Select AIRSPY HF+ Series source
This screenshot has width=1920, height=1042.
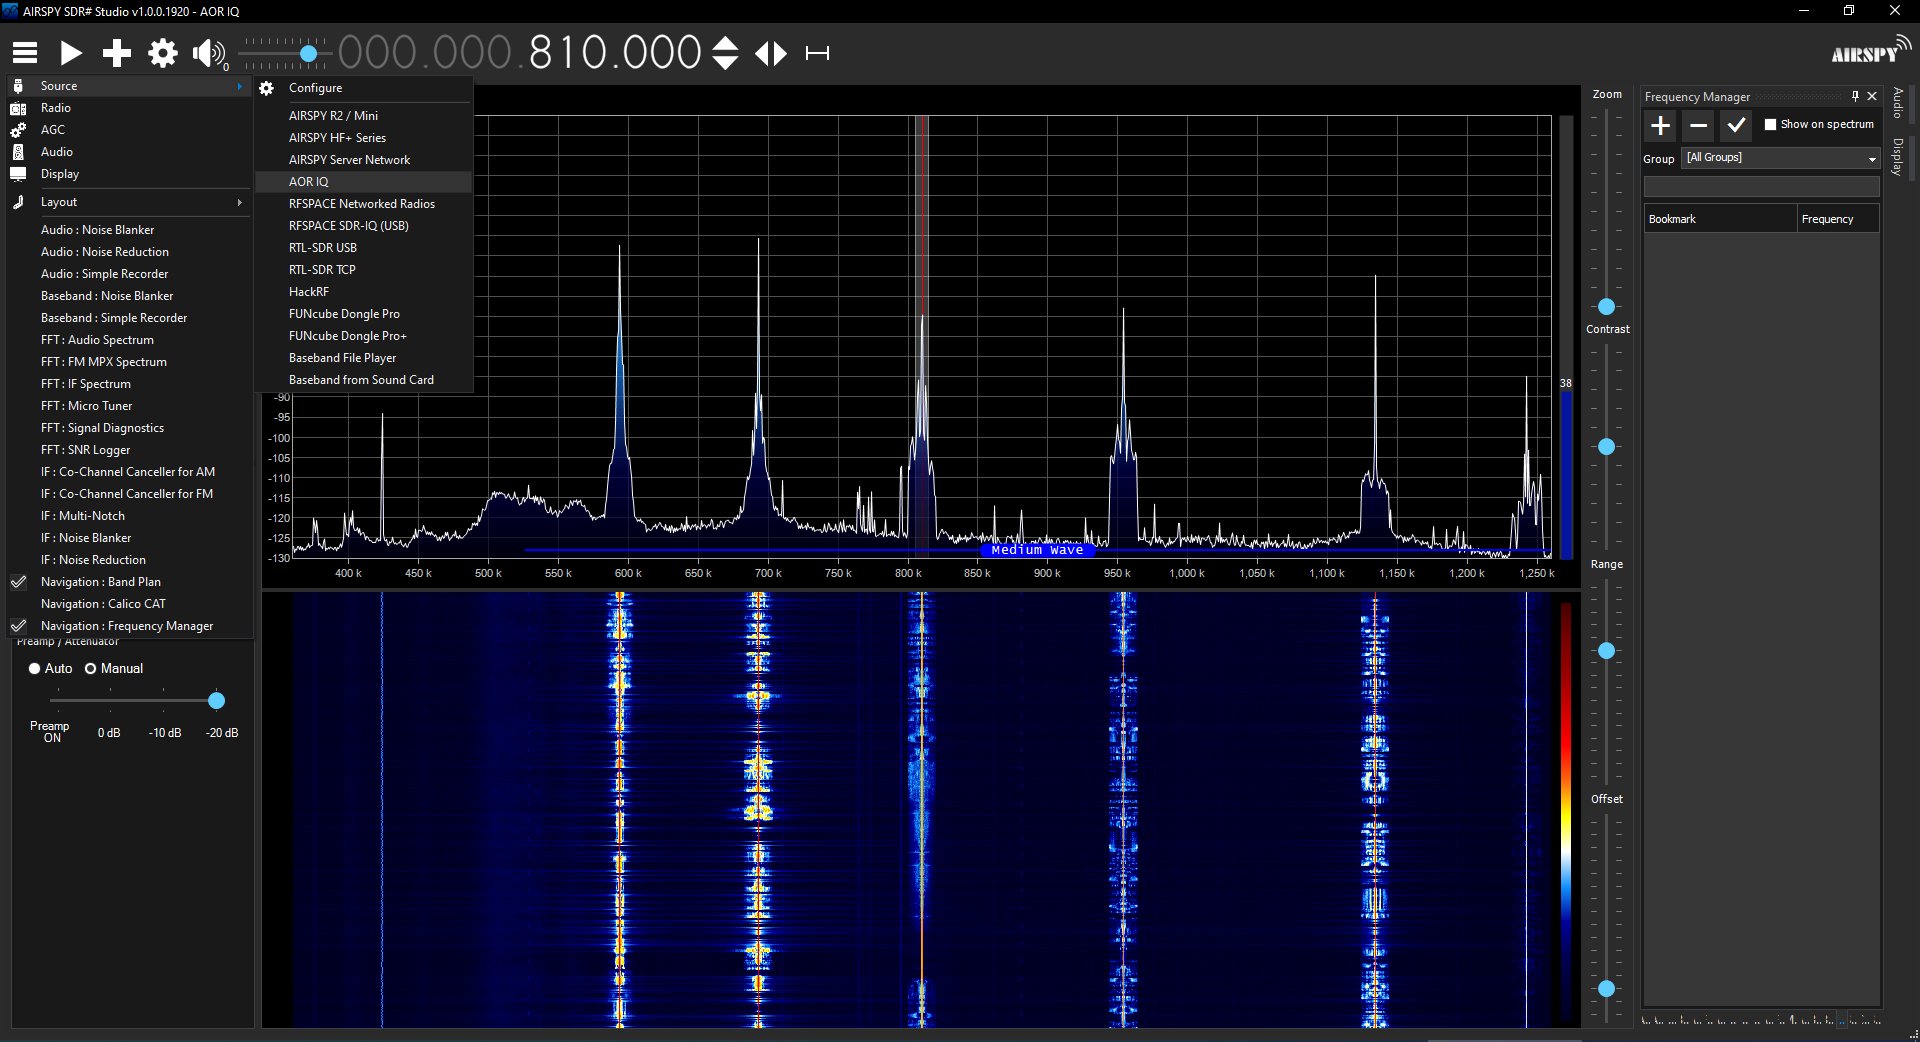coord(363,138)
